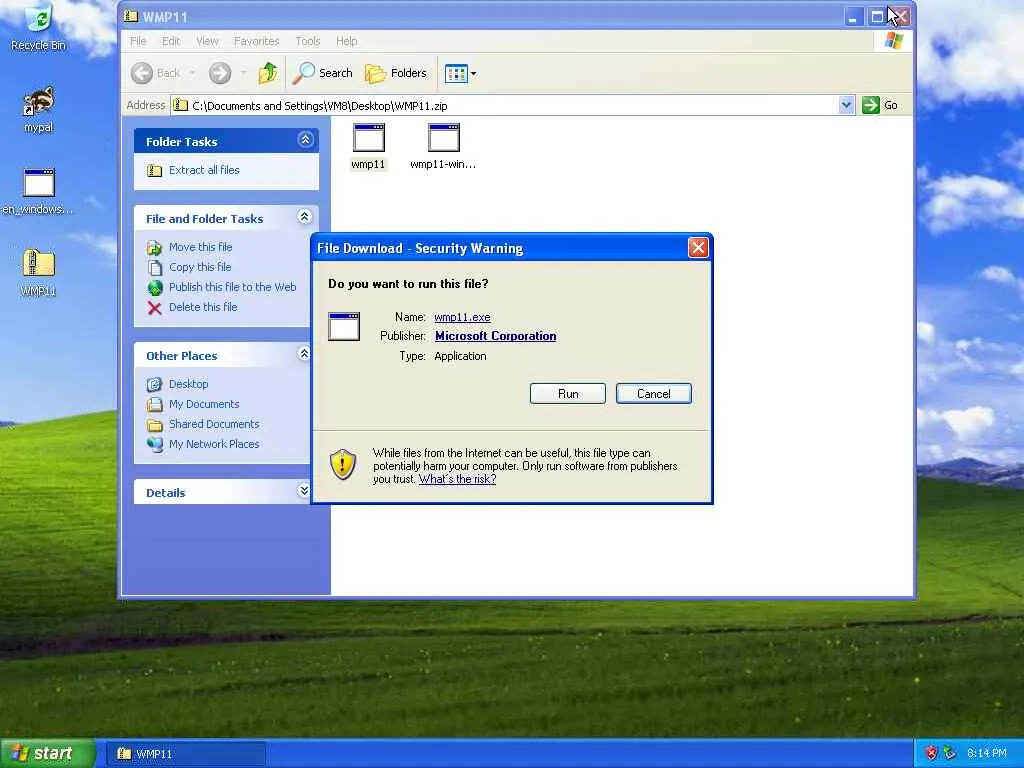The height and width of the screenshot is (768, 1024).
Task: Click the Forward arrow toolbar button
Action: 220,73
